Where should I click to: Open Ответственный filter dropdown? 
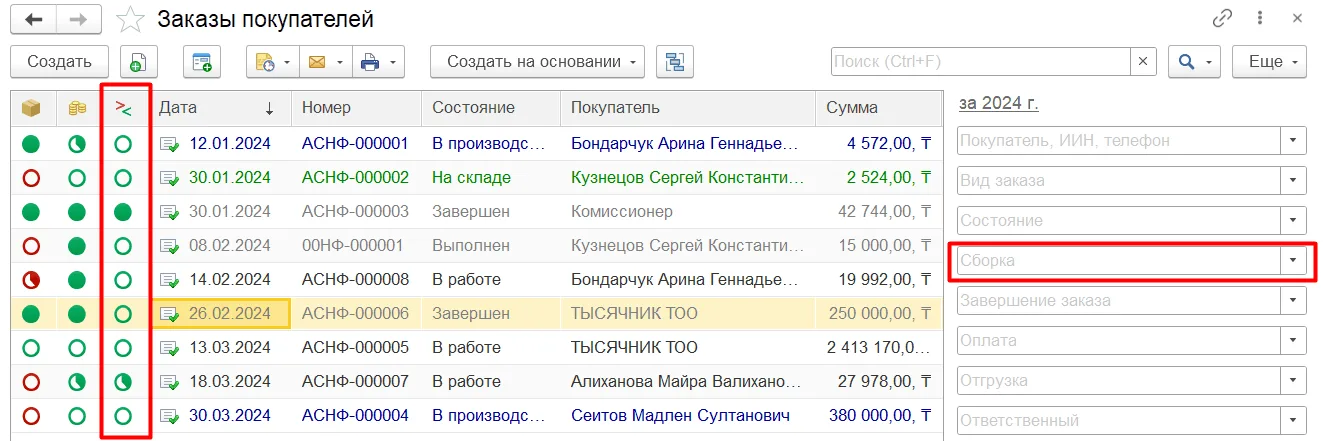(x=1294, y=421)
